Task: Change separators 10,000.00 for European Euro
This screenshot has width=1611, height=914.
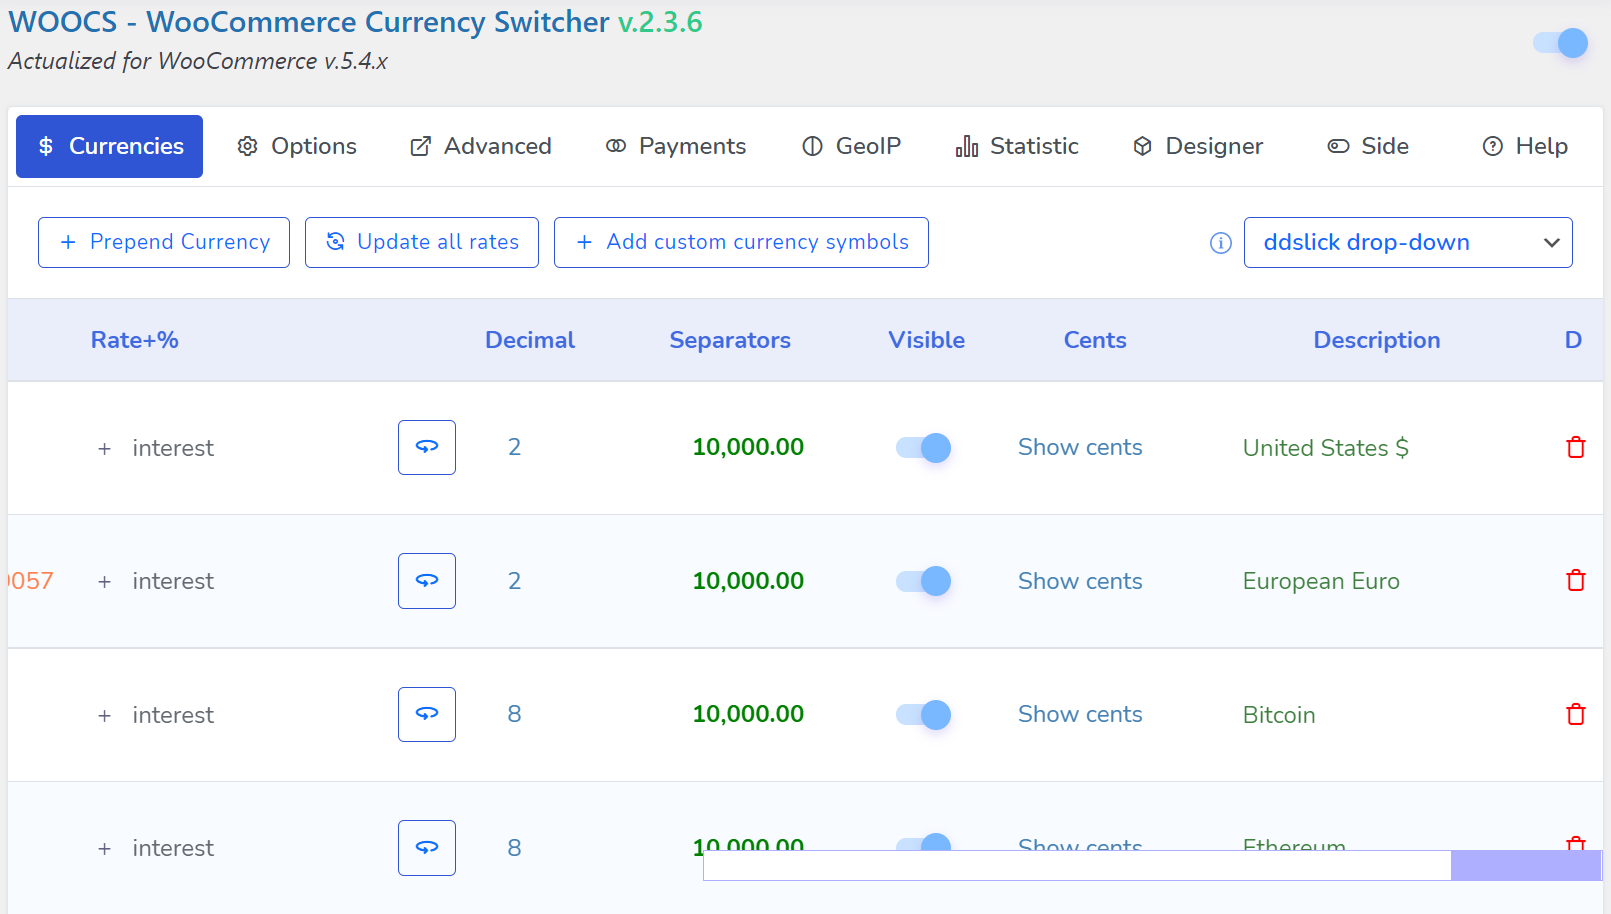Action: tap(748, 581)
